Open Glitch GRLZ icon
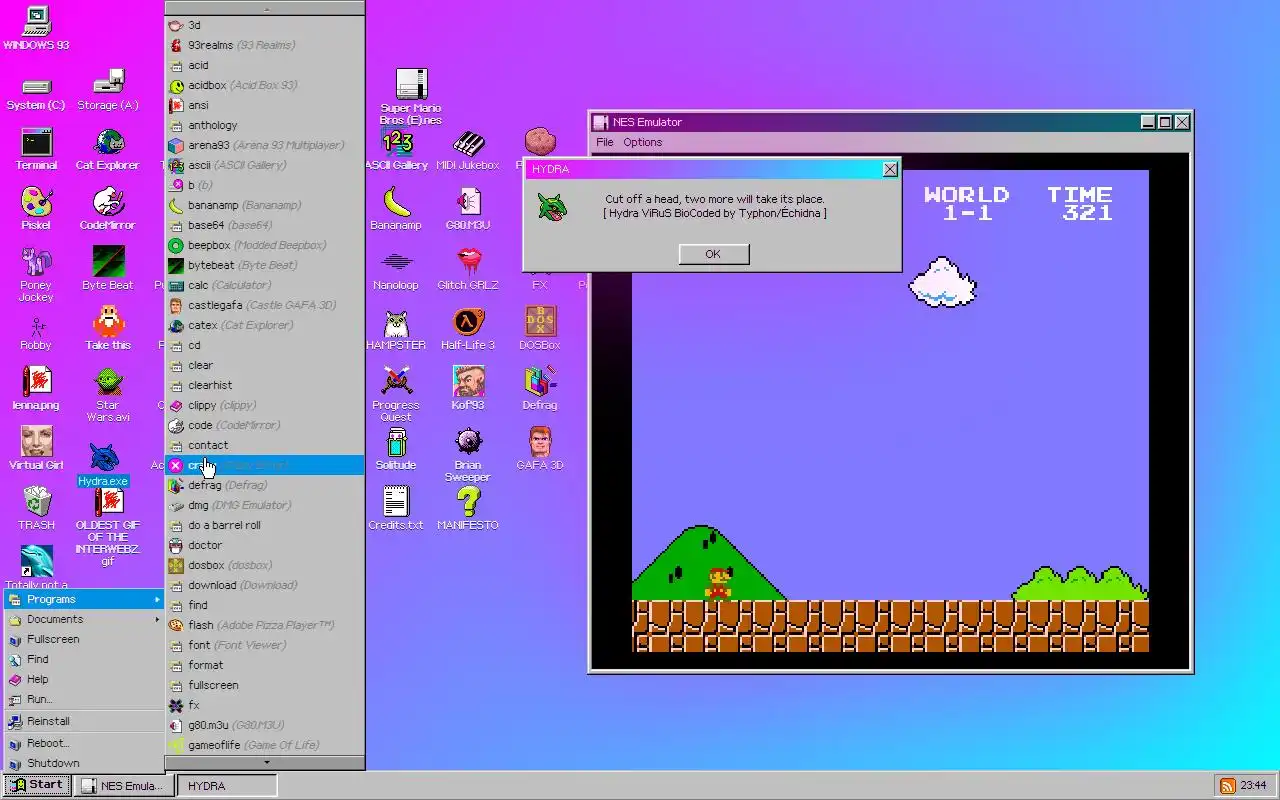The width and height of the screenshot is (1280, 800). (x=468, y=270)
